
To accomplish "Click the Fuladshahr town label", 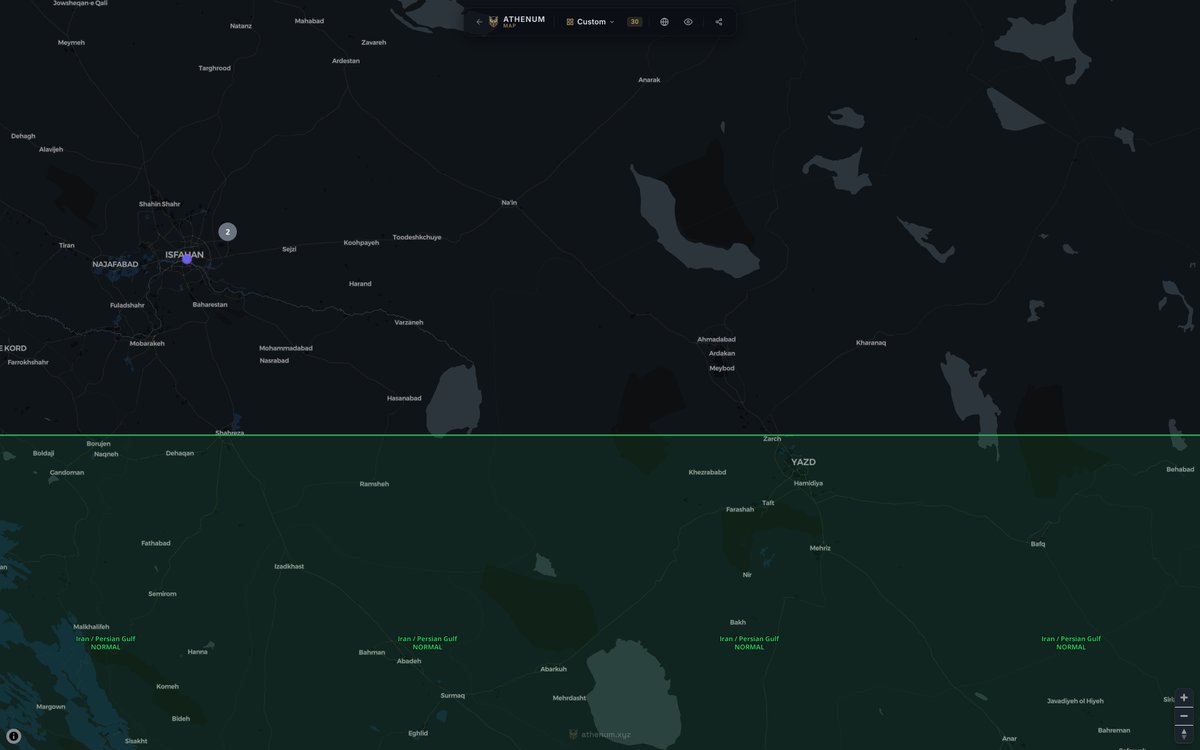I will [x=127, y=305].
